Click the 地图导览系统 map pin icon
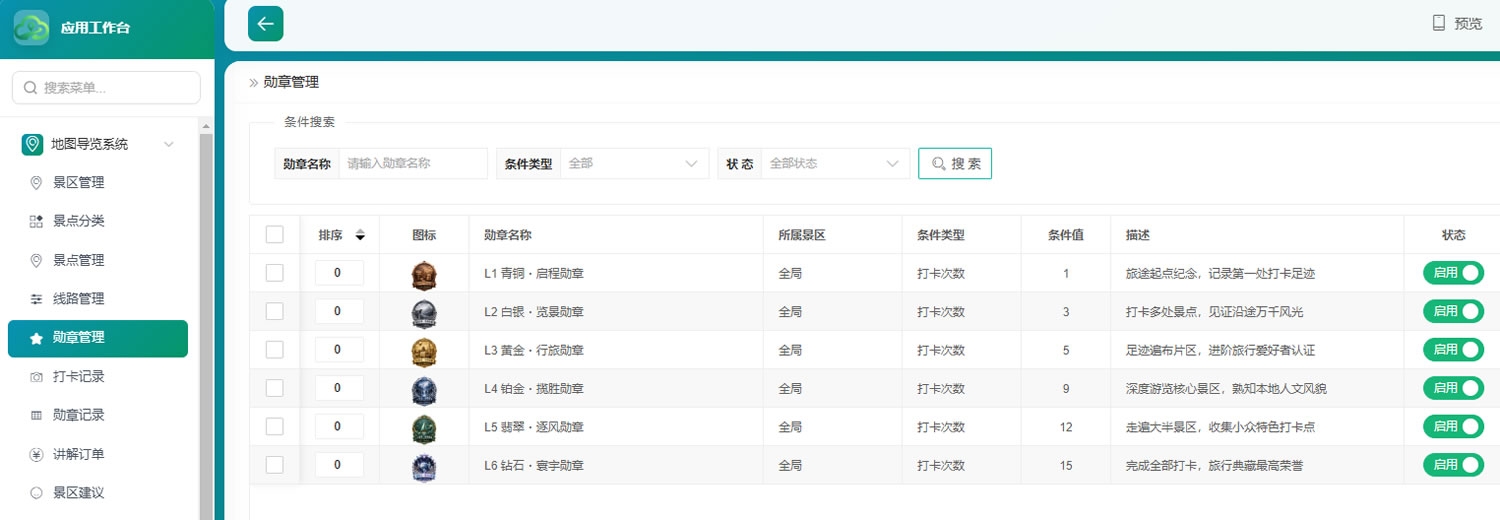Viewport: 1500px width, 520px height. 33,144
